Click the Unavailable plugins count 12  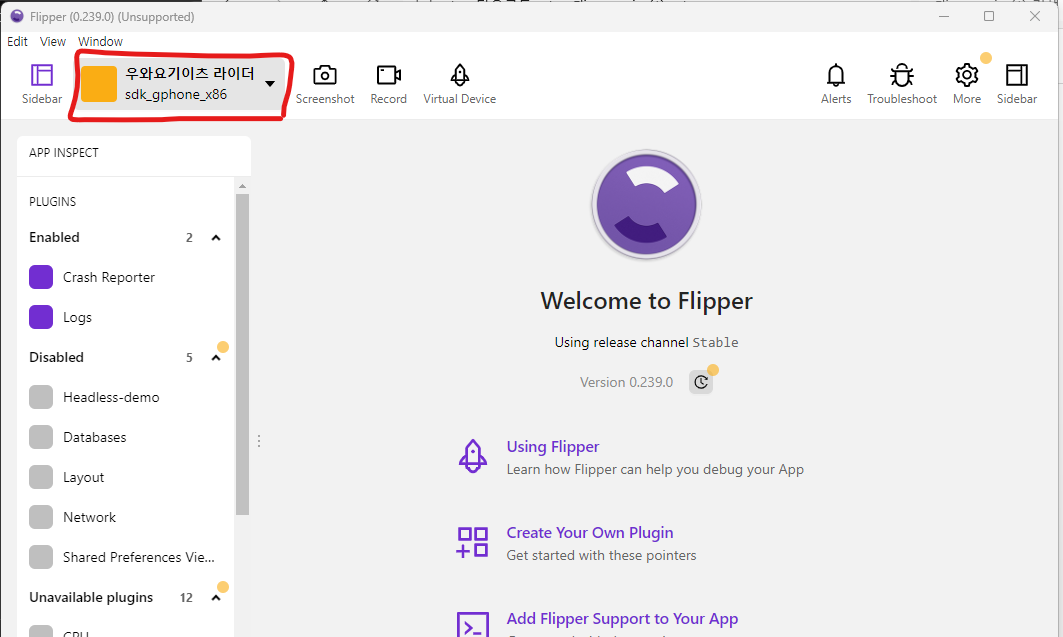(186, 598)
